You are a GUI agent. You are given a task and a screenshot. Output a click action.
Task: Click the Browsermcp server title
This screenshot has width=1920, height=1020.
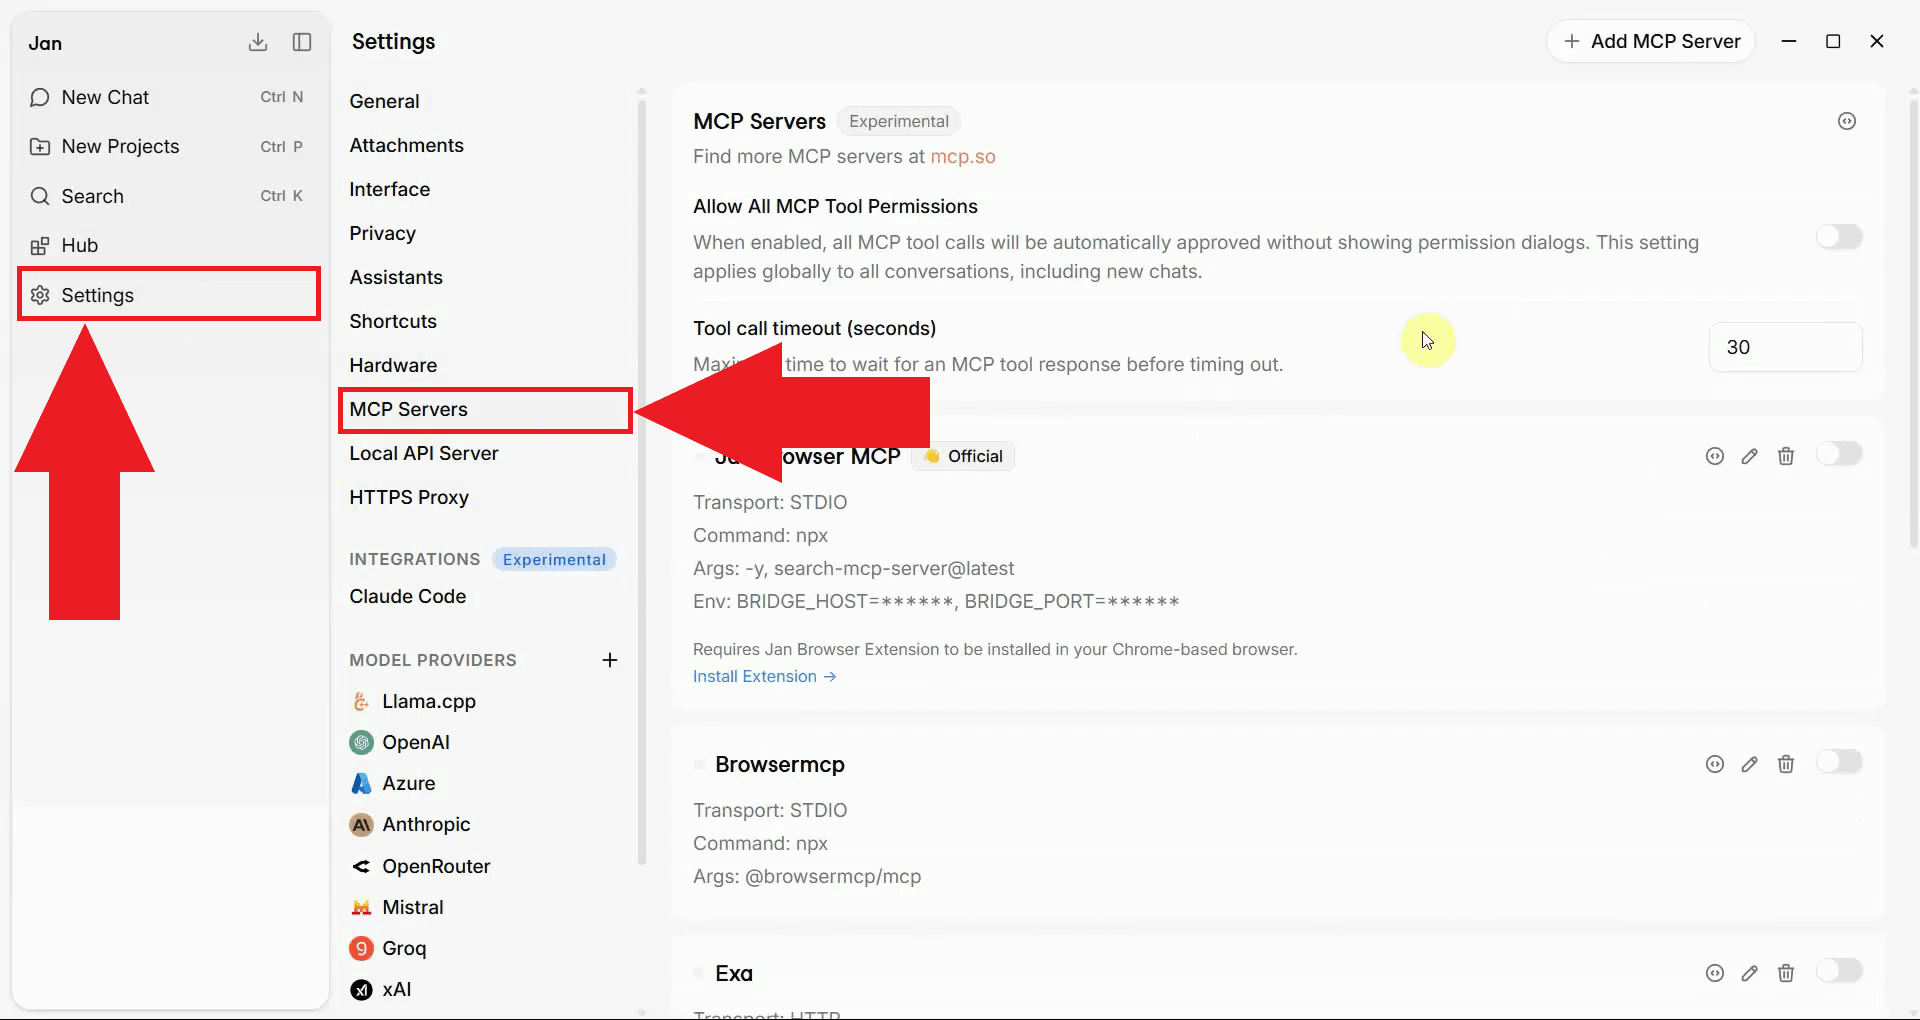(x=780, y=764)
